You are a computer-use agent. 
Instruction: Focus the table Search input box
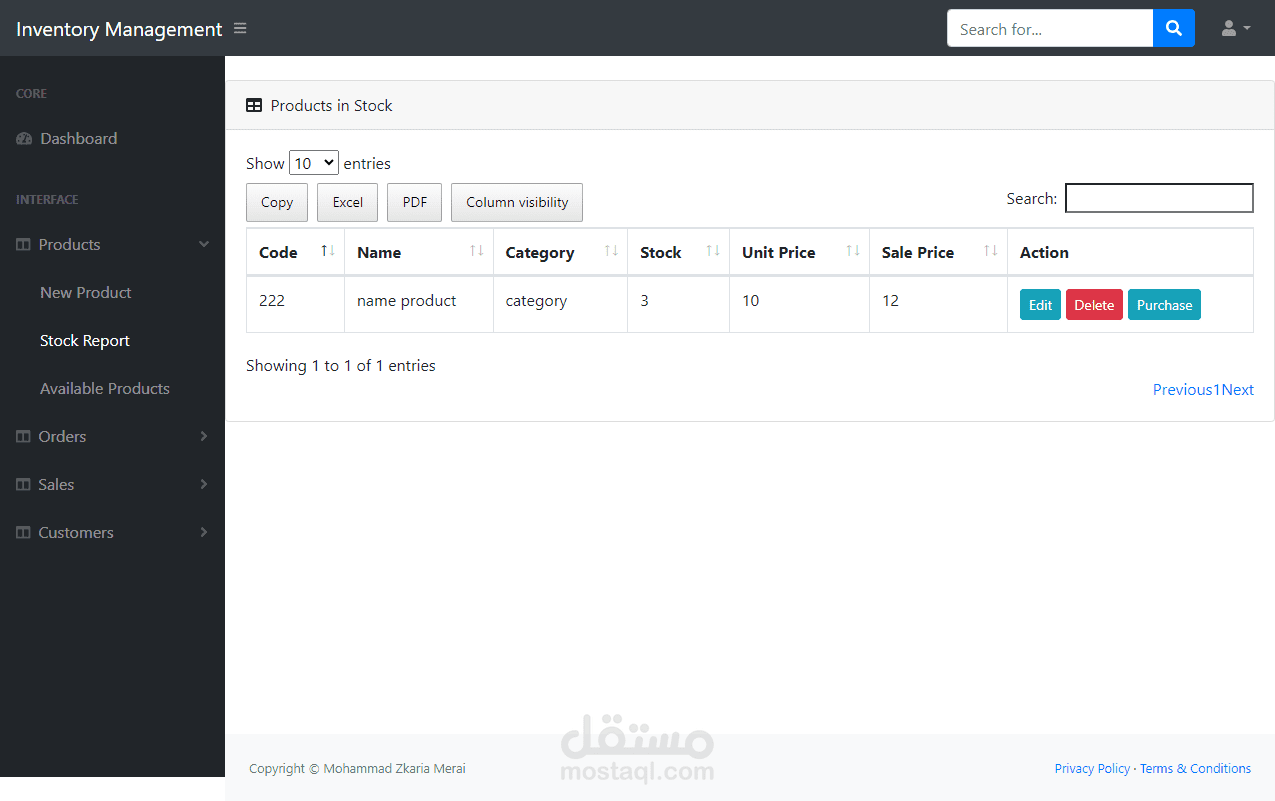pos(1159,198)
